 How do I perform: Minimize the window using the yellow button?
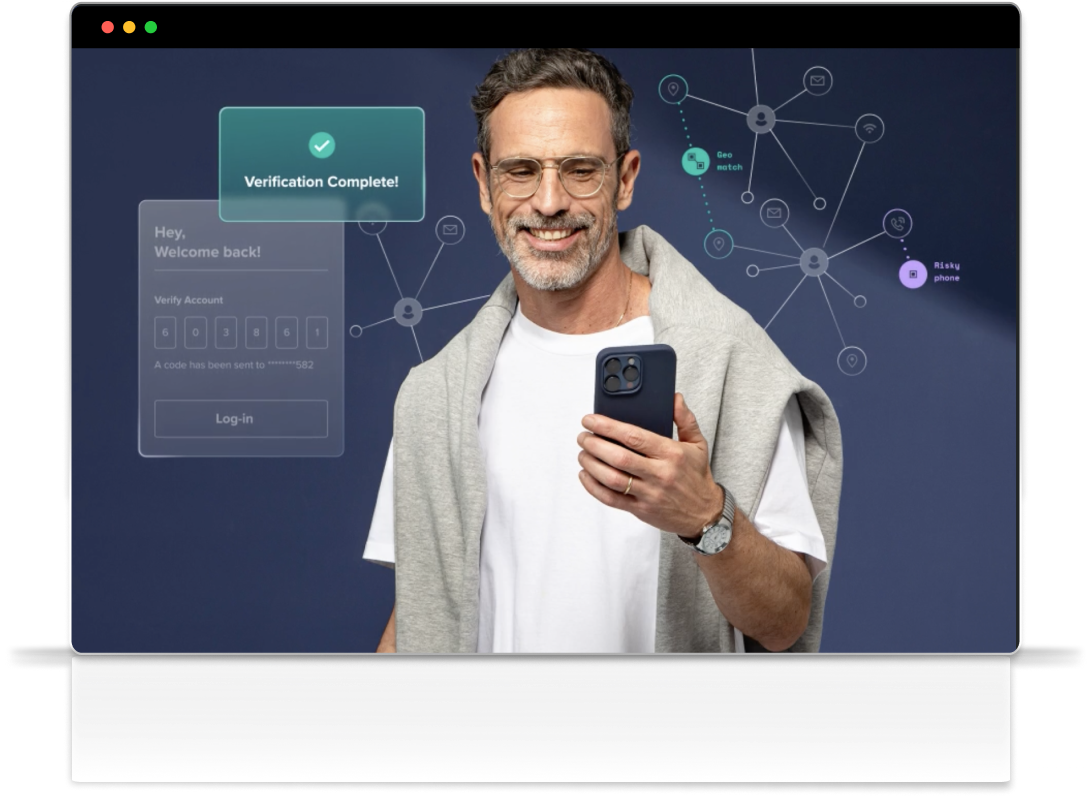[x=129, y=27]
